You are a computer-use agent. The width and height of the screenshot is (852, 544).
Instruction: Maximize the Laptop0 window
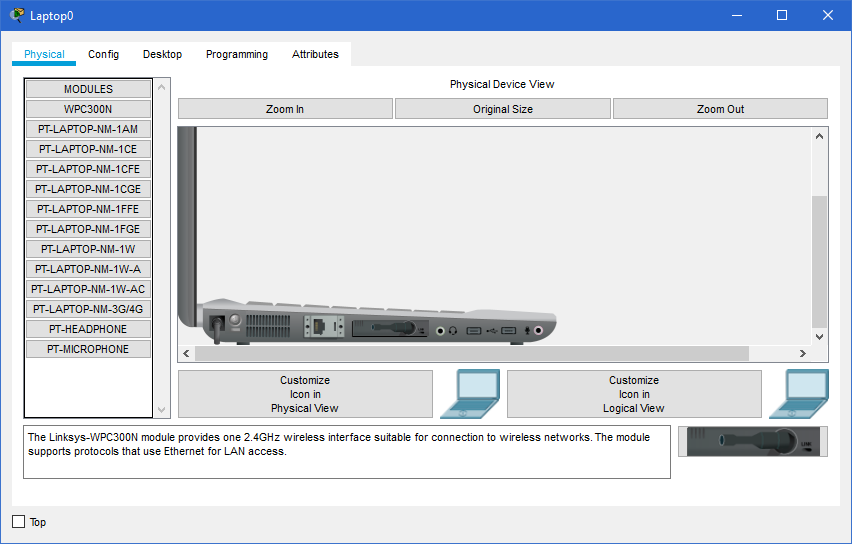782,15
